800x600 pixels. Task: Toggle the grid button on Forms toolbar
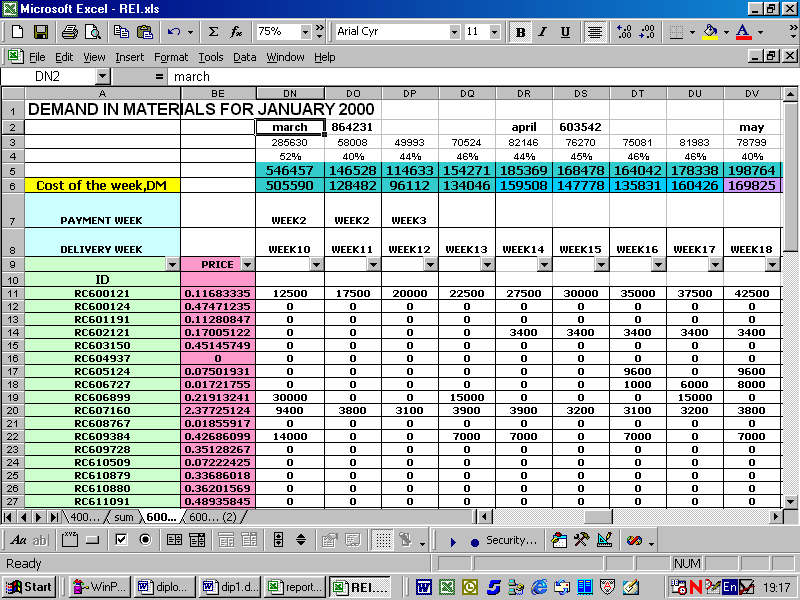tap(382, 540)
